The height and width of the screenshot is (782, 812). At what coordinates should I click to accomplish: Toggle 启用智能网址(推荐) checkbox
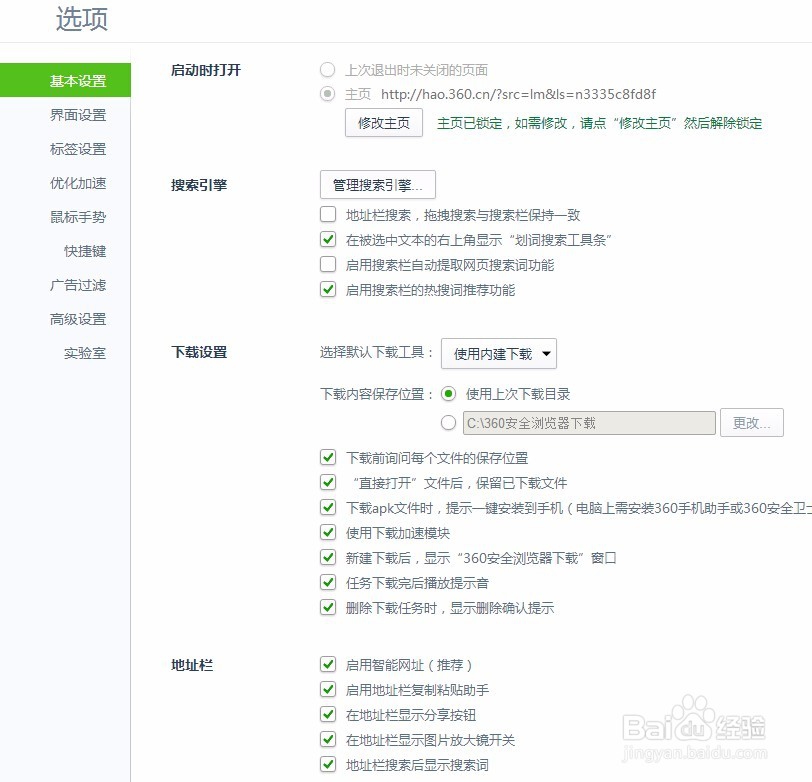(328, 664)
